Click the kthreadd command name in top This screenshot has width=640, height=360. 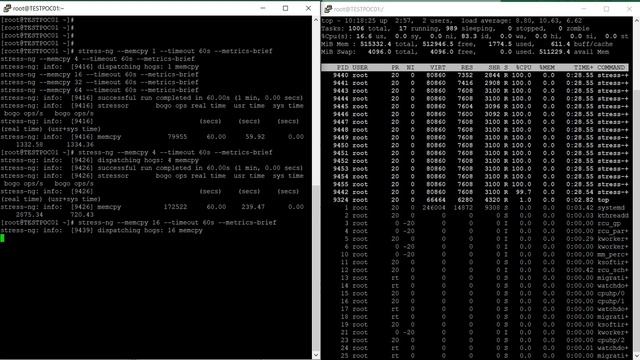613,216
